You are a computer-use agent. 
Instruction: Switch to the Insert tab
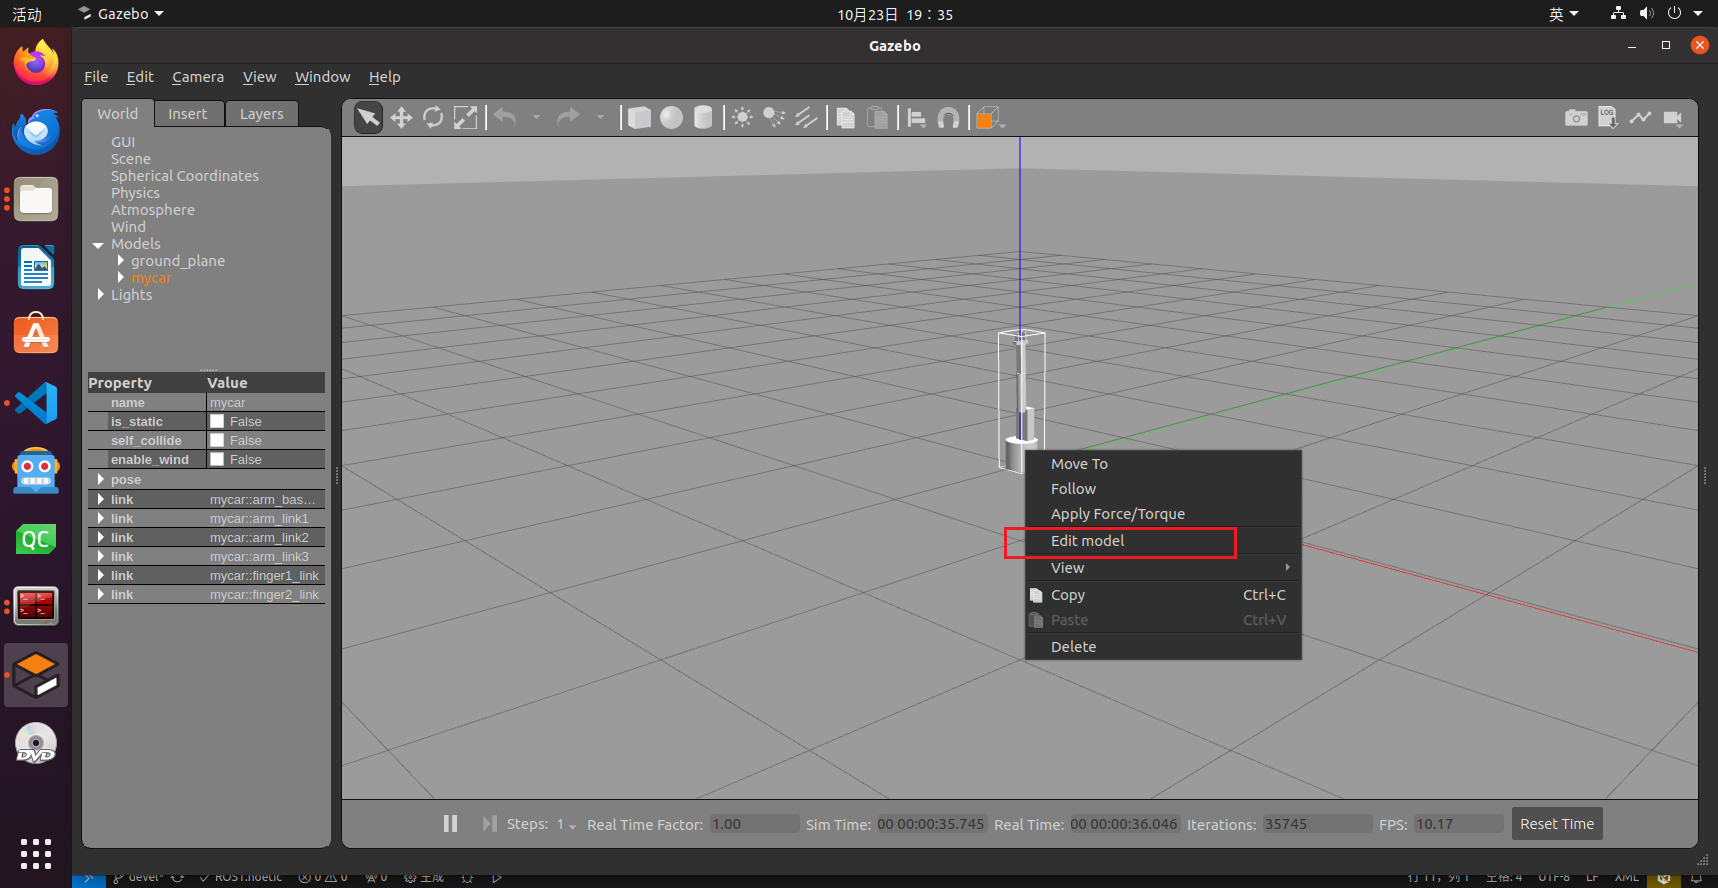click(188, 114)
